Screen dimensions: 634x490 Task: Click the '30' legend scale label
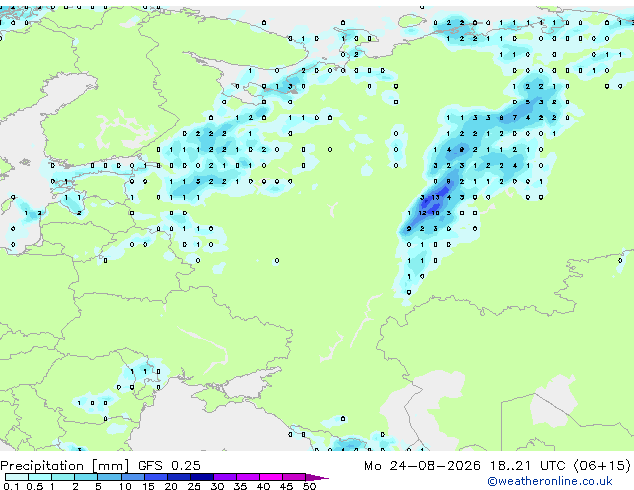coord(217,486)
